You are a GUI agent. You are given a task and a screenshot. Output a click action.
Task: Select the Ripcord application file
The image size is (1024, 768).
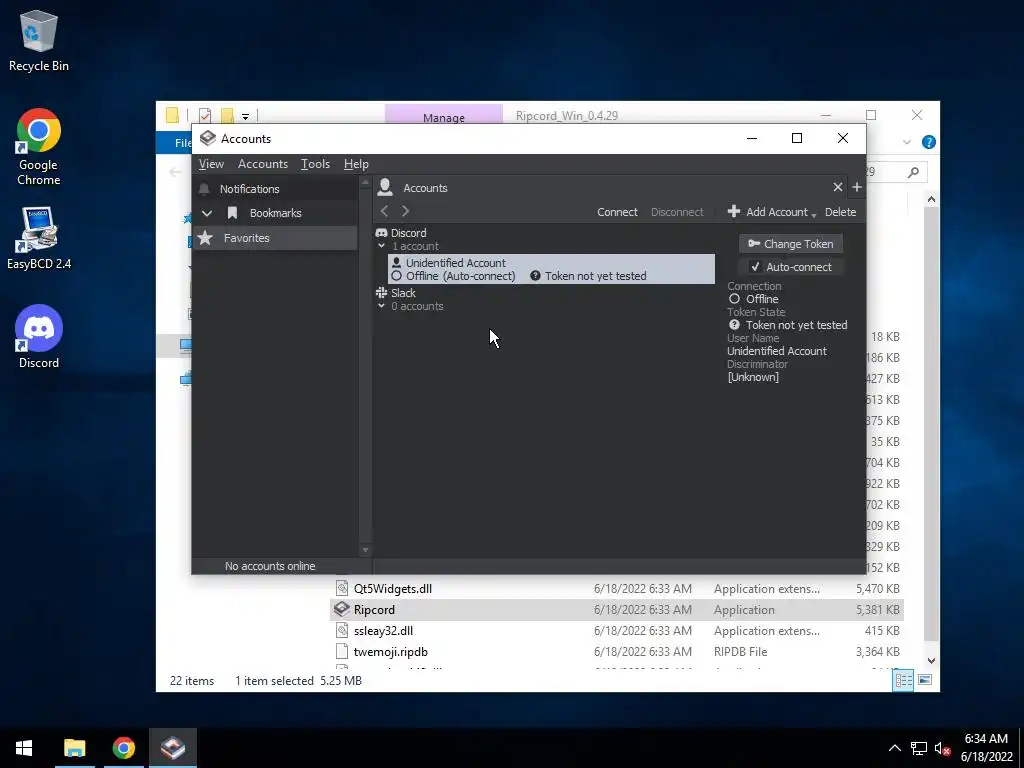(x=617, y=609)
